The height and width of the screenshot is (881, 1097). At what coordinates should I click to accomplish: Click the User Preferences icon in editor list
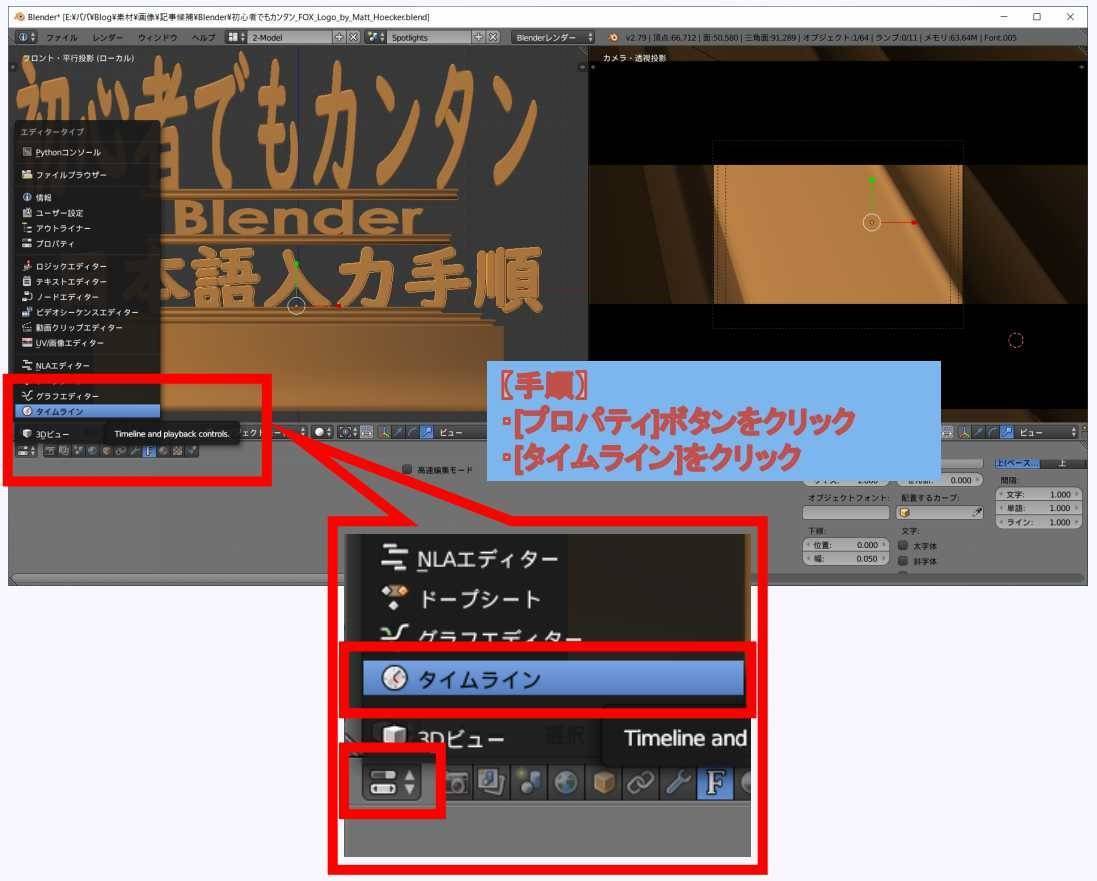(x=27, y=213)
